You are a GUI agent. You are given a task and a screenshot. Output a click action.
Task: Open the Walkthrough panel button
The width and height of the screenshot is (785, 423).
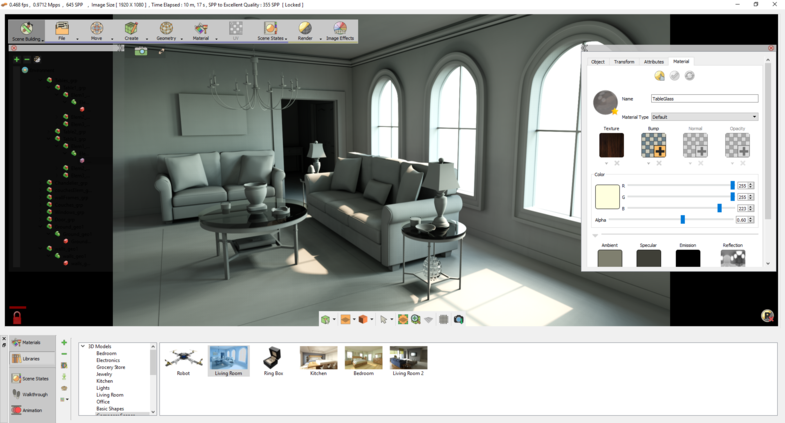click(33, 393)
